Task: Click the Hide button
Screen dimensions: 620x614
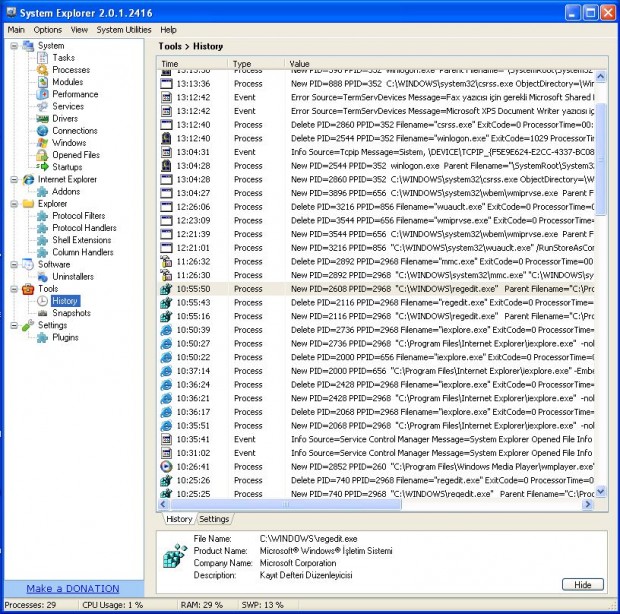Action: (x=582, y=585)
